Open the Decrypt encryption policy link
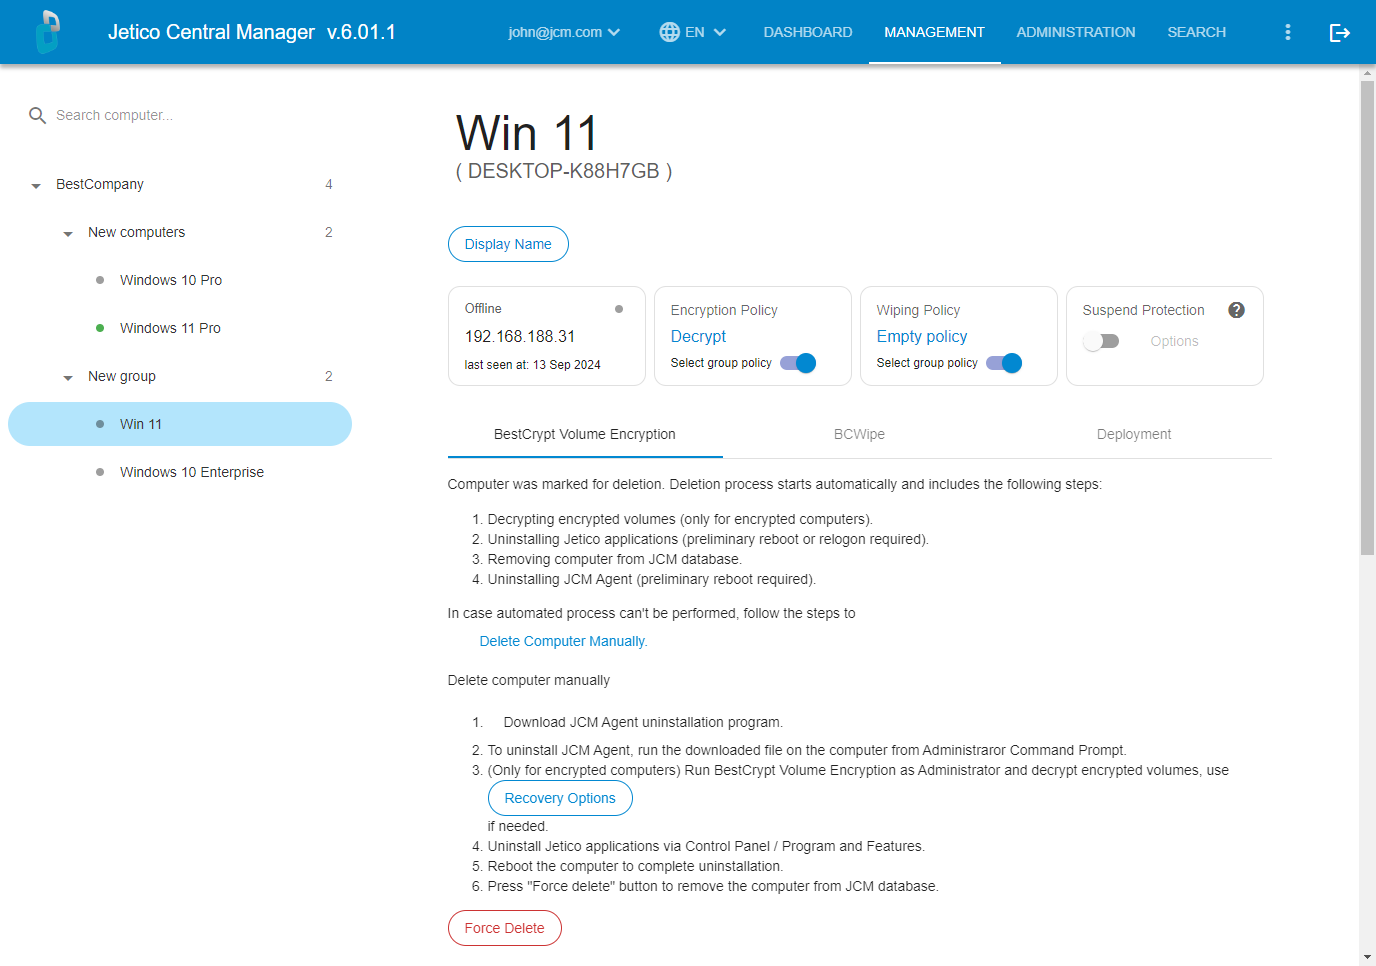Image resolution: width=1376 pixels, height=966 pixels. [x=698, y=337]
